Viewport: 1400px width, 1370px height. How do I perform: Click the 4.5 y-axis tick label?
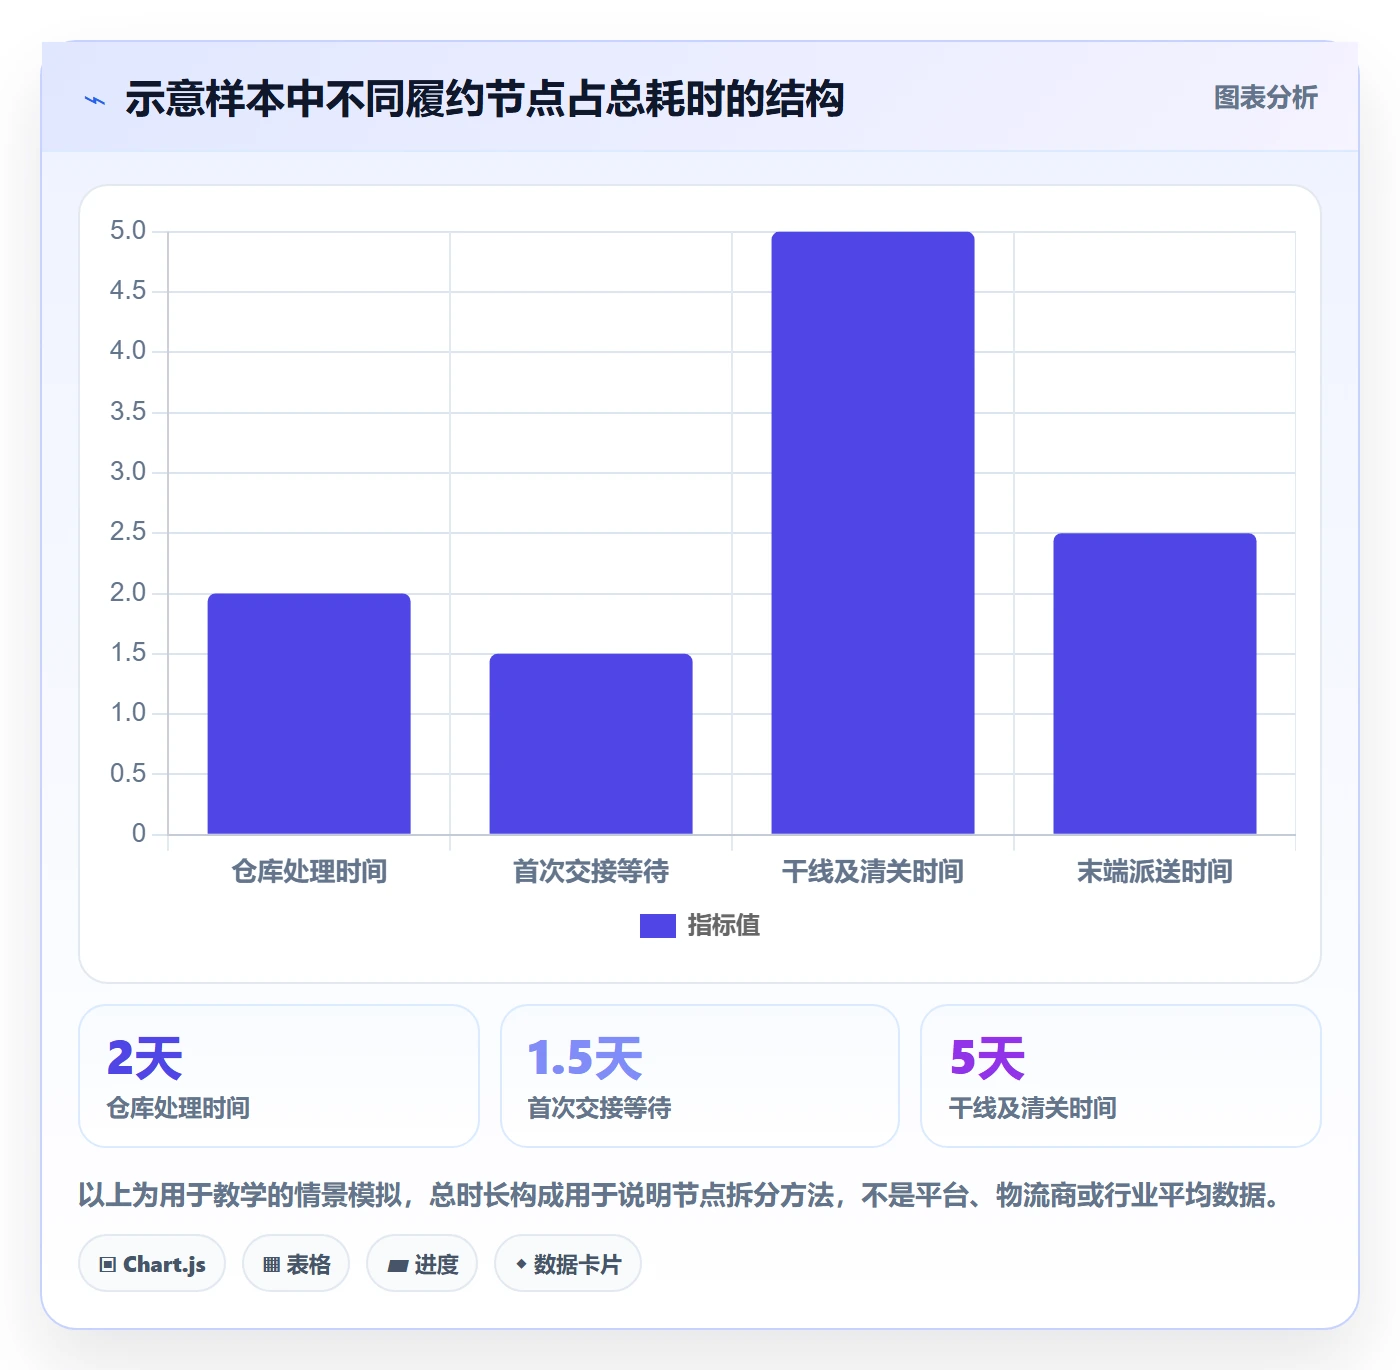(128, 291)
